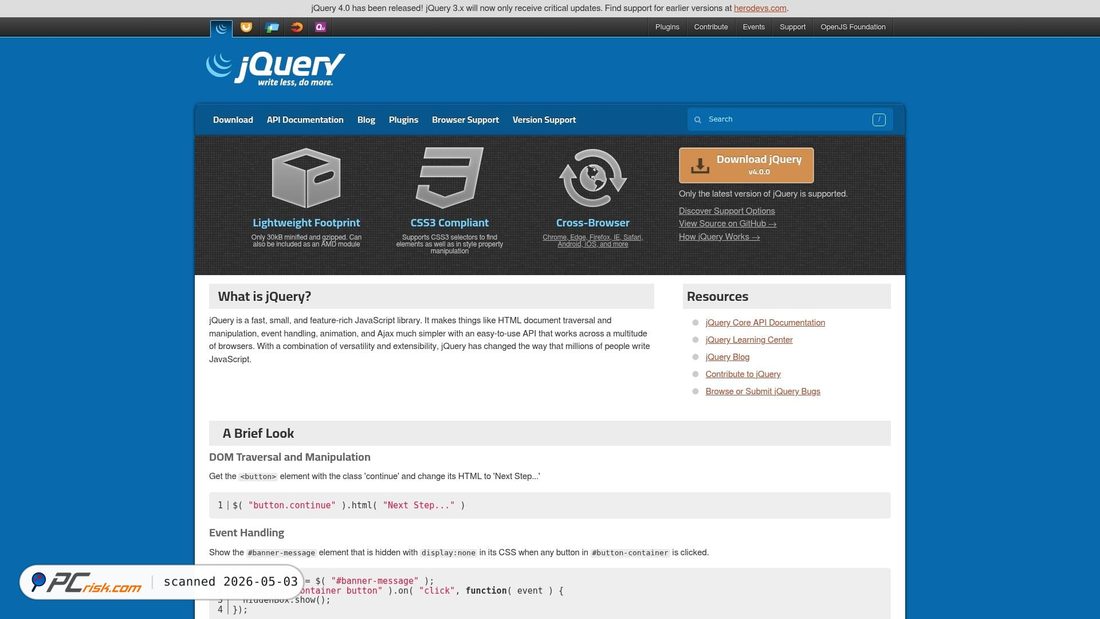
Task: Click the Cross-Browser heading
Action: point(593,222)
